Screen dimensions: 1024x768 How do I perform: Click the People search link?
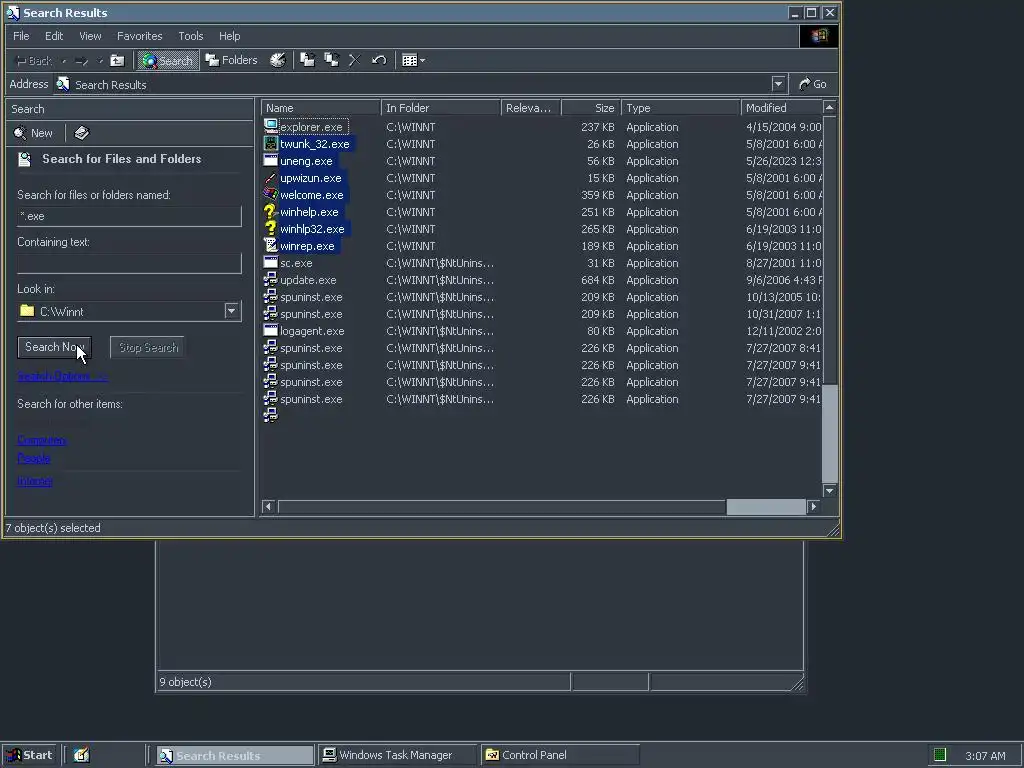pyautogui.click(x=33, y=458)
